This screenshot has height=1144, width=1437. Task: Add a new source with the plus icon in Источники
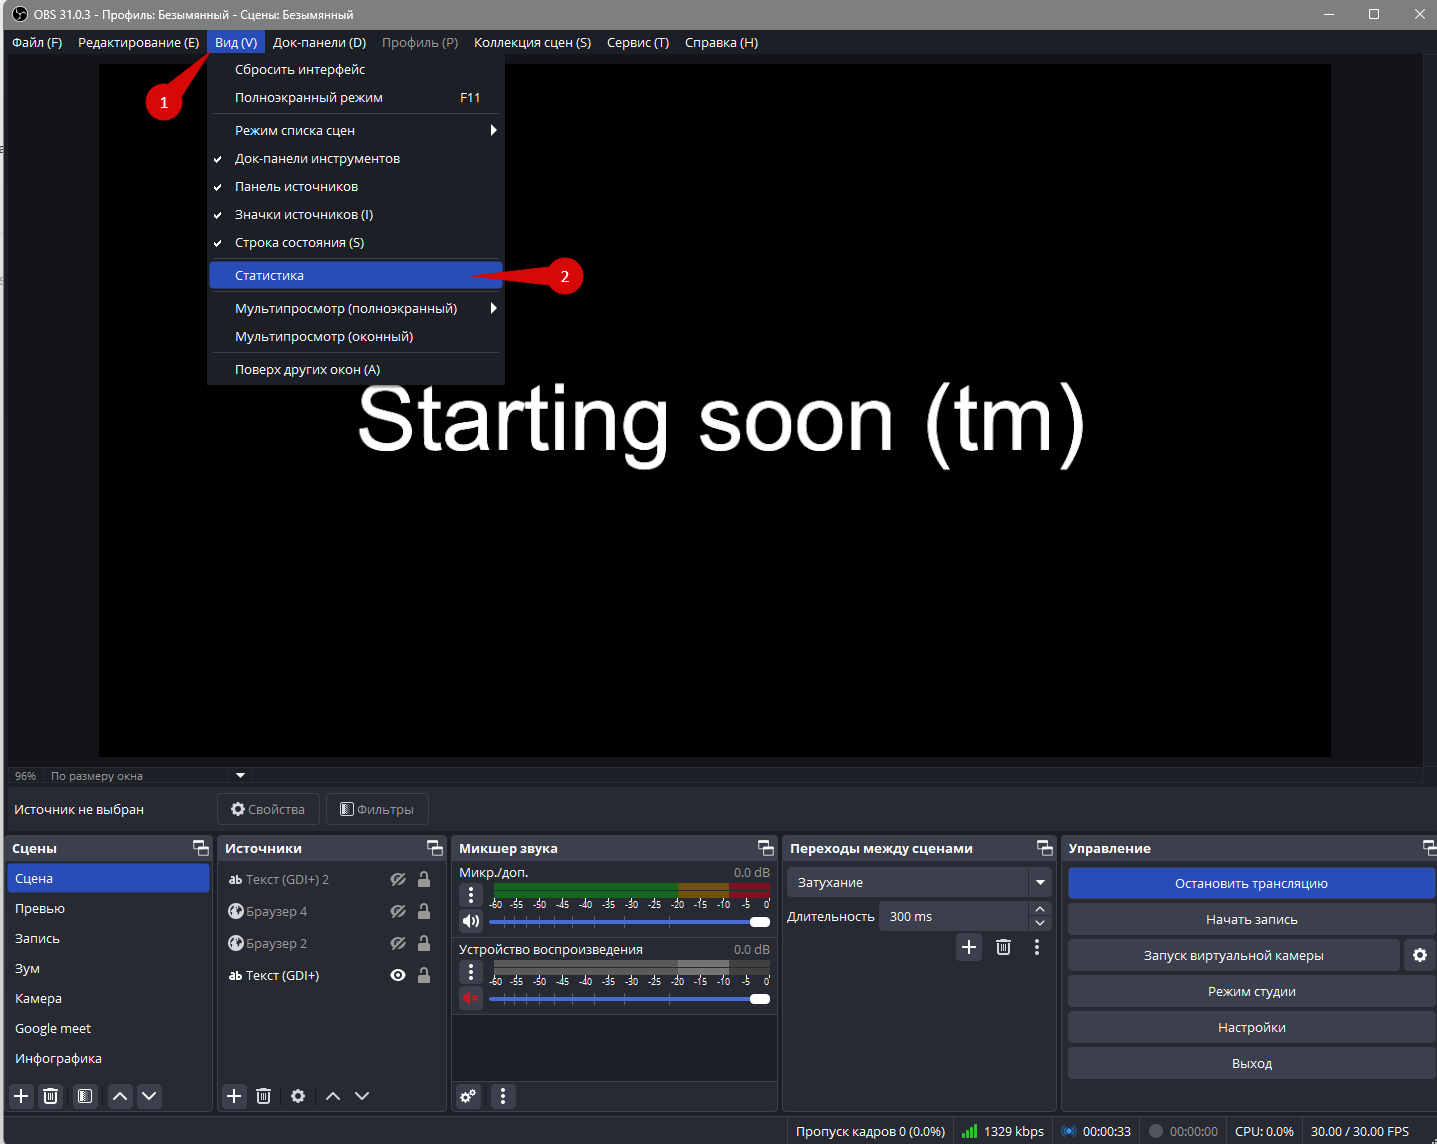[x=234, y=1096]
